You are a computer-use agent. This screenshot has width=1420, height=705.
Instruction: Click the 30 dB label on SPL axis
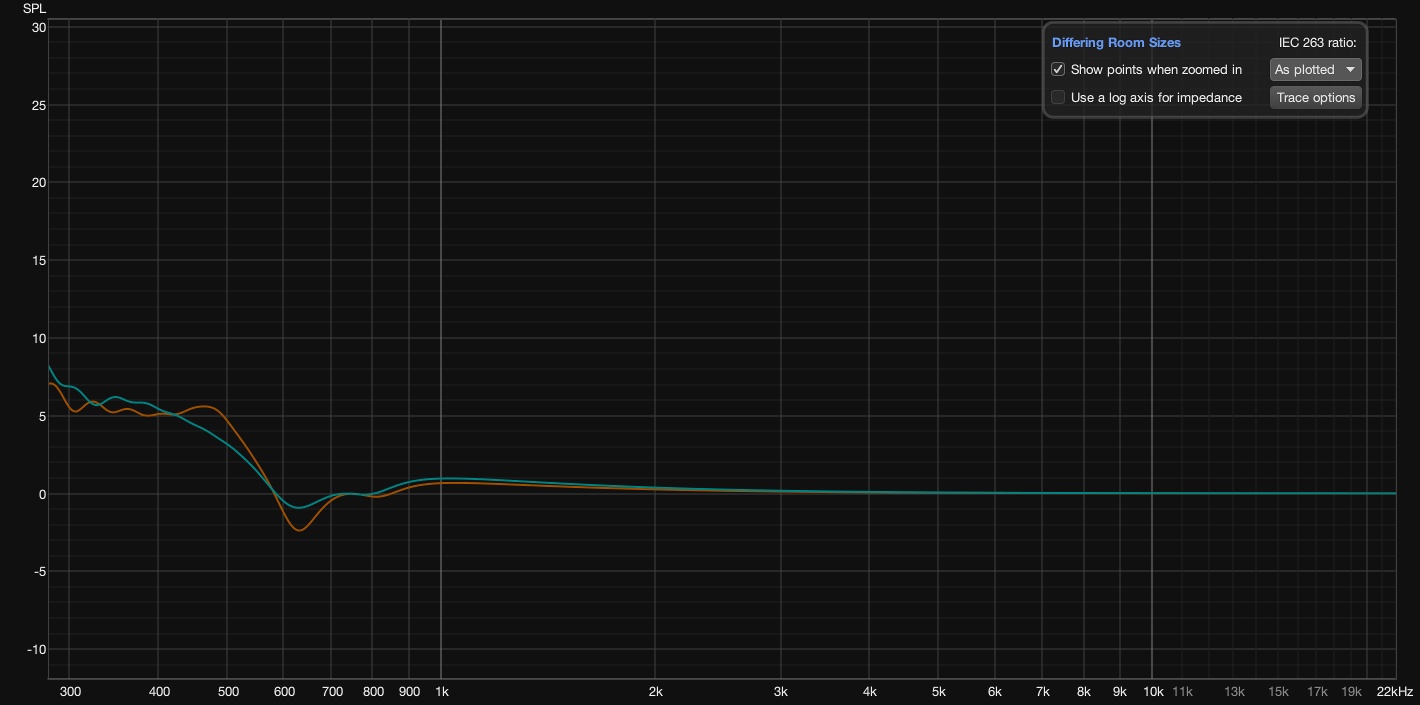[39, 28]
